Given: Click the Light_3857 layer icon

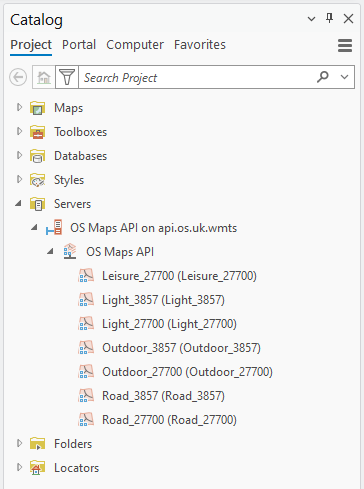Looking at the screenshot, I should pos(86,300).
